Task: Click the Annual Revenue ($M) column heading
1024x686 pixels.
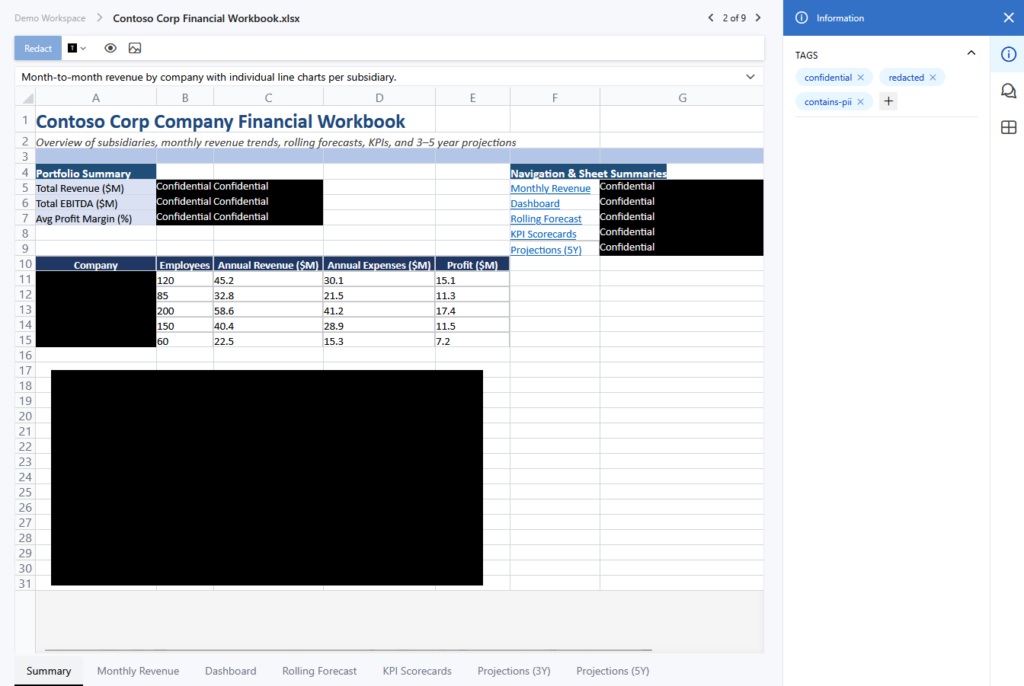Action: click(x=268, y=265)
